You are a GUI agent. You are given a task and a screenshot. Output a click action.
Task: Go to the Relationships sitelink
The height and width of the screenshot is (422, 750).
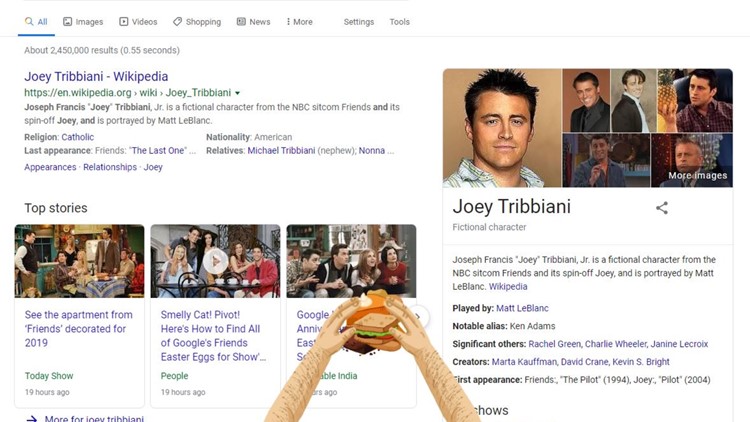pos(110,167)
